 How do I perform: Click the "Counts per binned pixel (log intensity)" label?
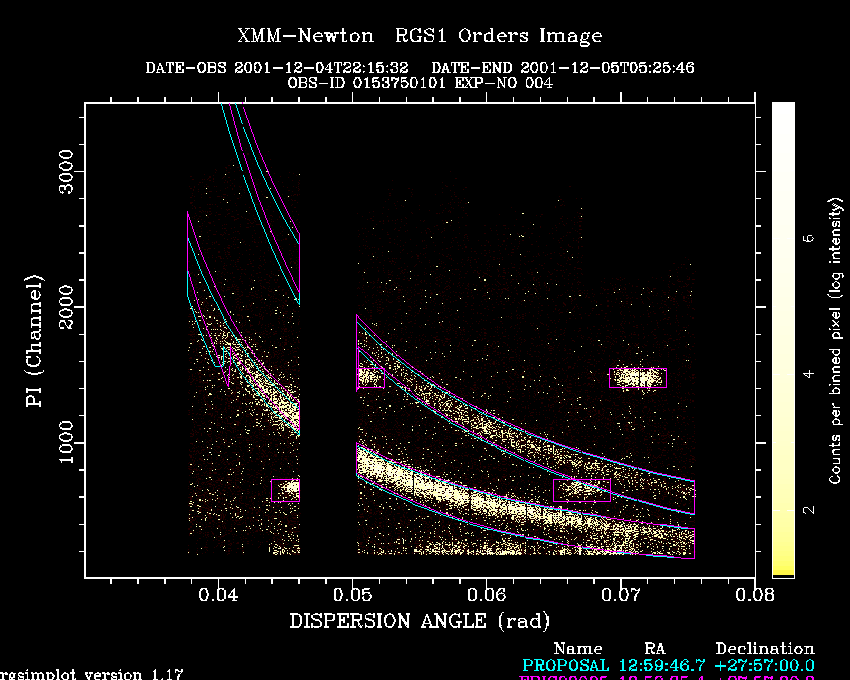point(836,341)
